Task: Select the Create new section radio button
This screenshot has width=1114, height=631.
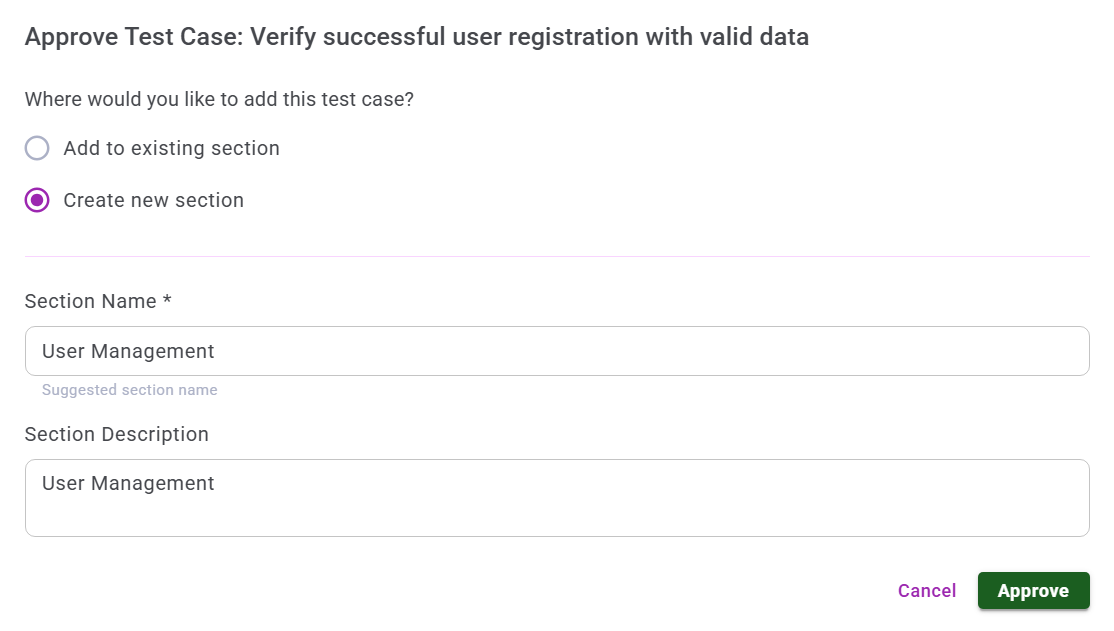Action: pyautogui.click(x=37, y=201)
